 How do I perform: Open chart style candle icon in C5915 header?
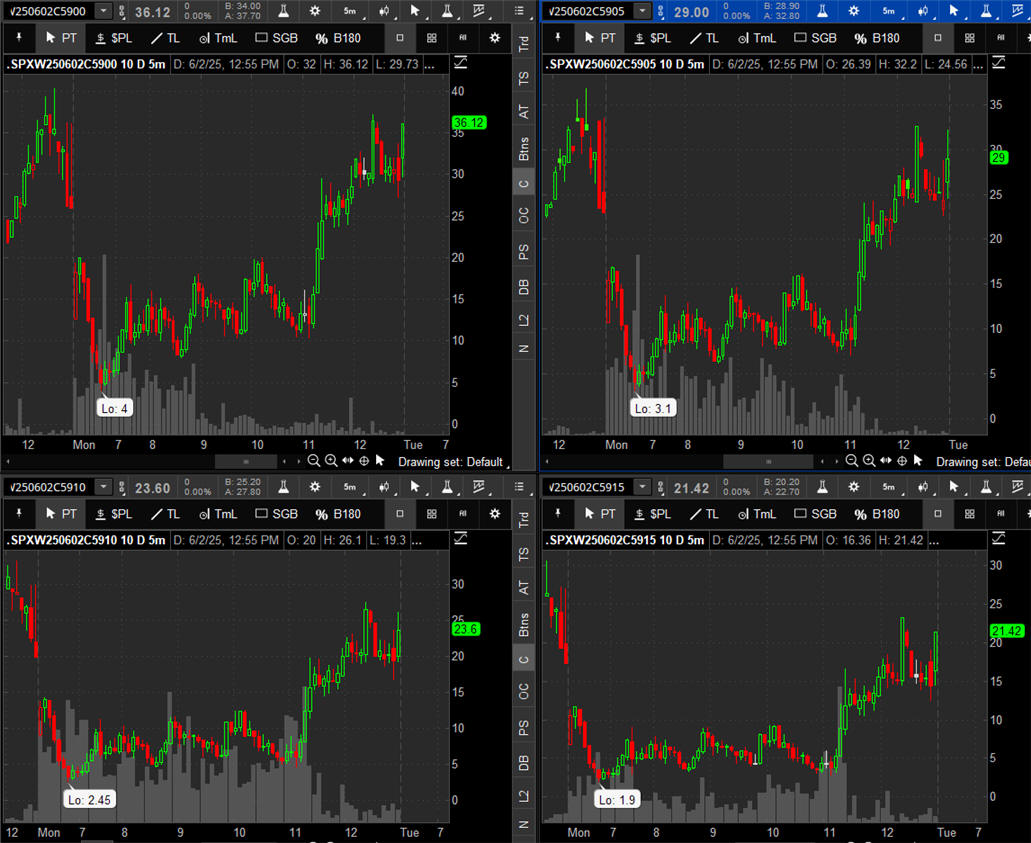(922, 487)
